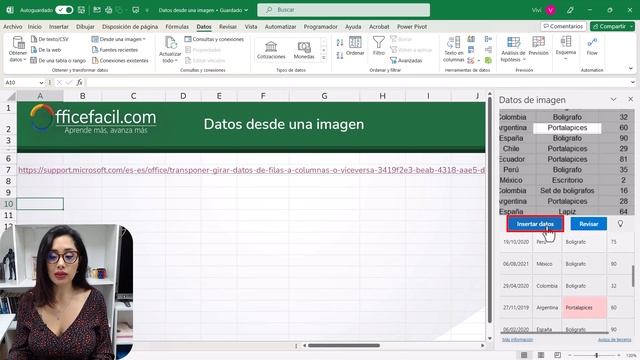Select the row 7 header
Image resolution: width=640 pixels, height=360 pixels.
coord(8,170)
